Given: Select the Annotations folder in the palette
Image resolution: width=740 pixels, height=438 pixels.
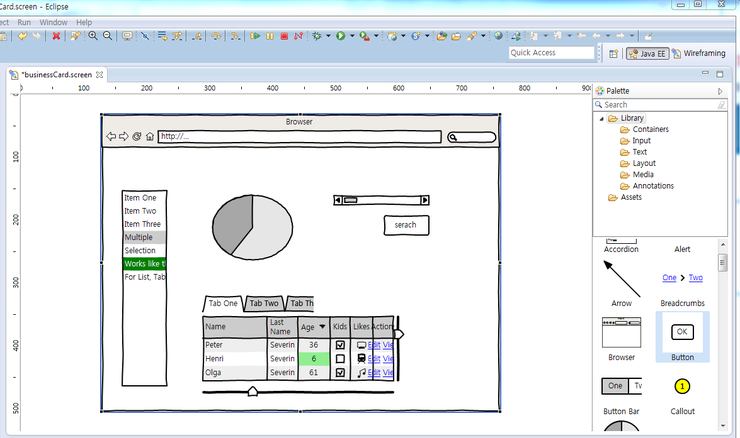Looking at the screenshot, I should coord(647,186).
